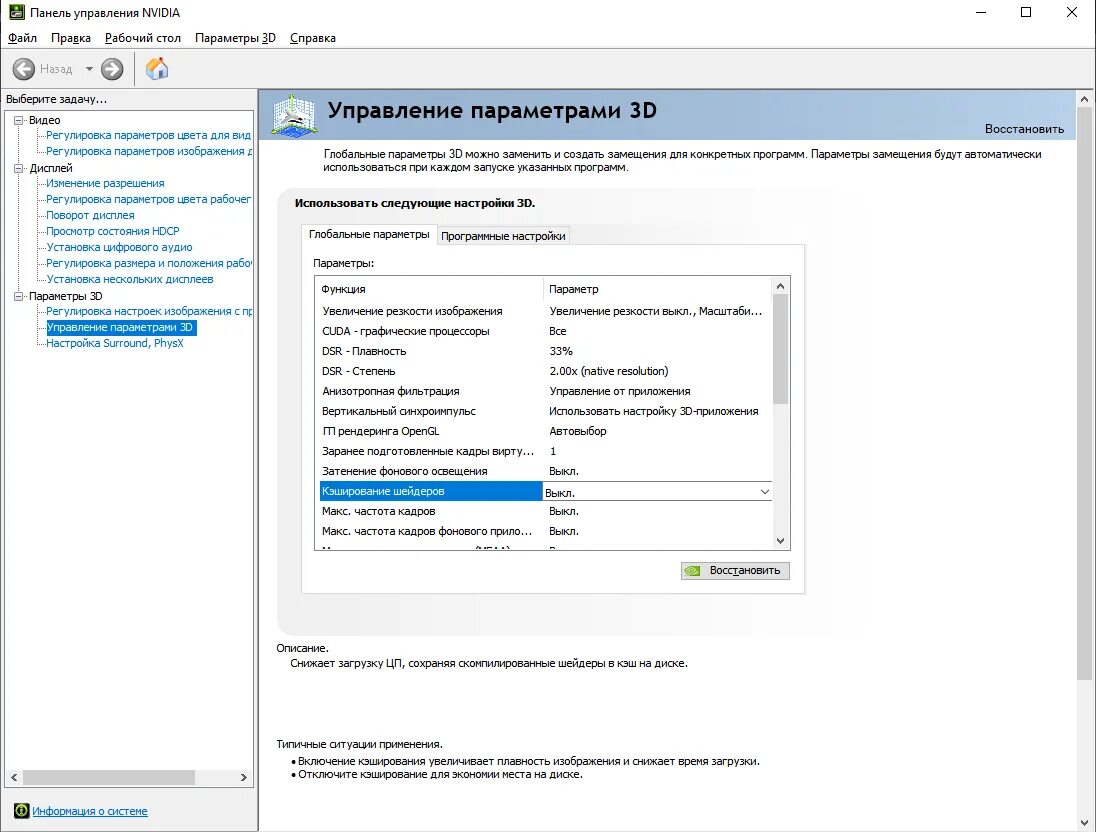Switch to Глобальные параметры tab
1096x832 pixels.
[369, 234]
